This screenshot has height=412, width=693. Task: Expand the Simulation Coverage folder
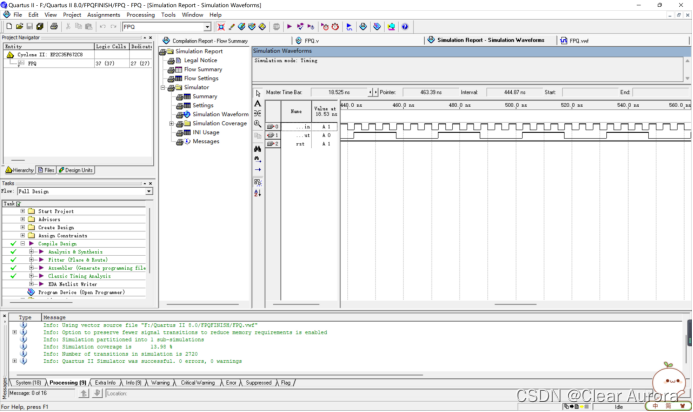coord(171,123)
